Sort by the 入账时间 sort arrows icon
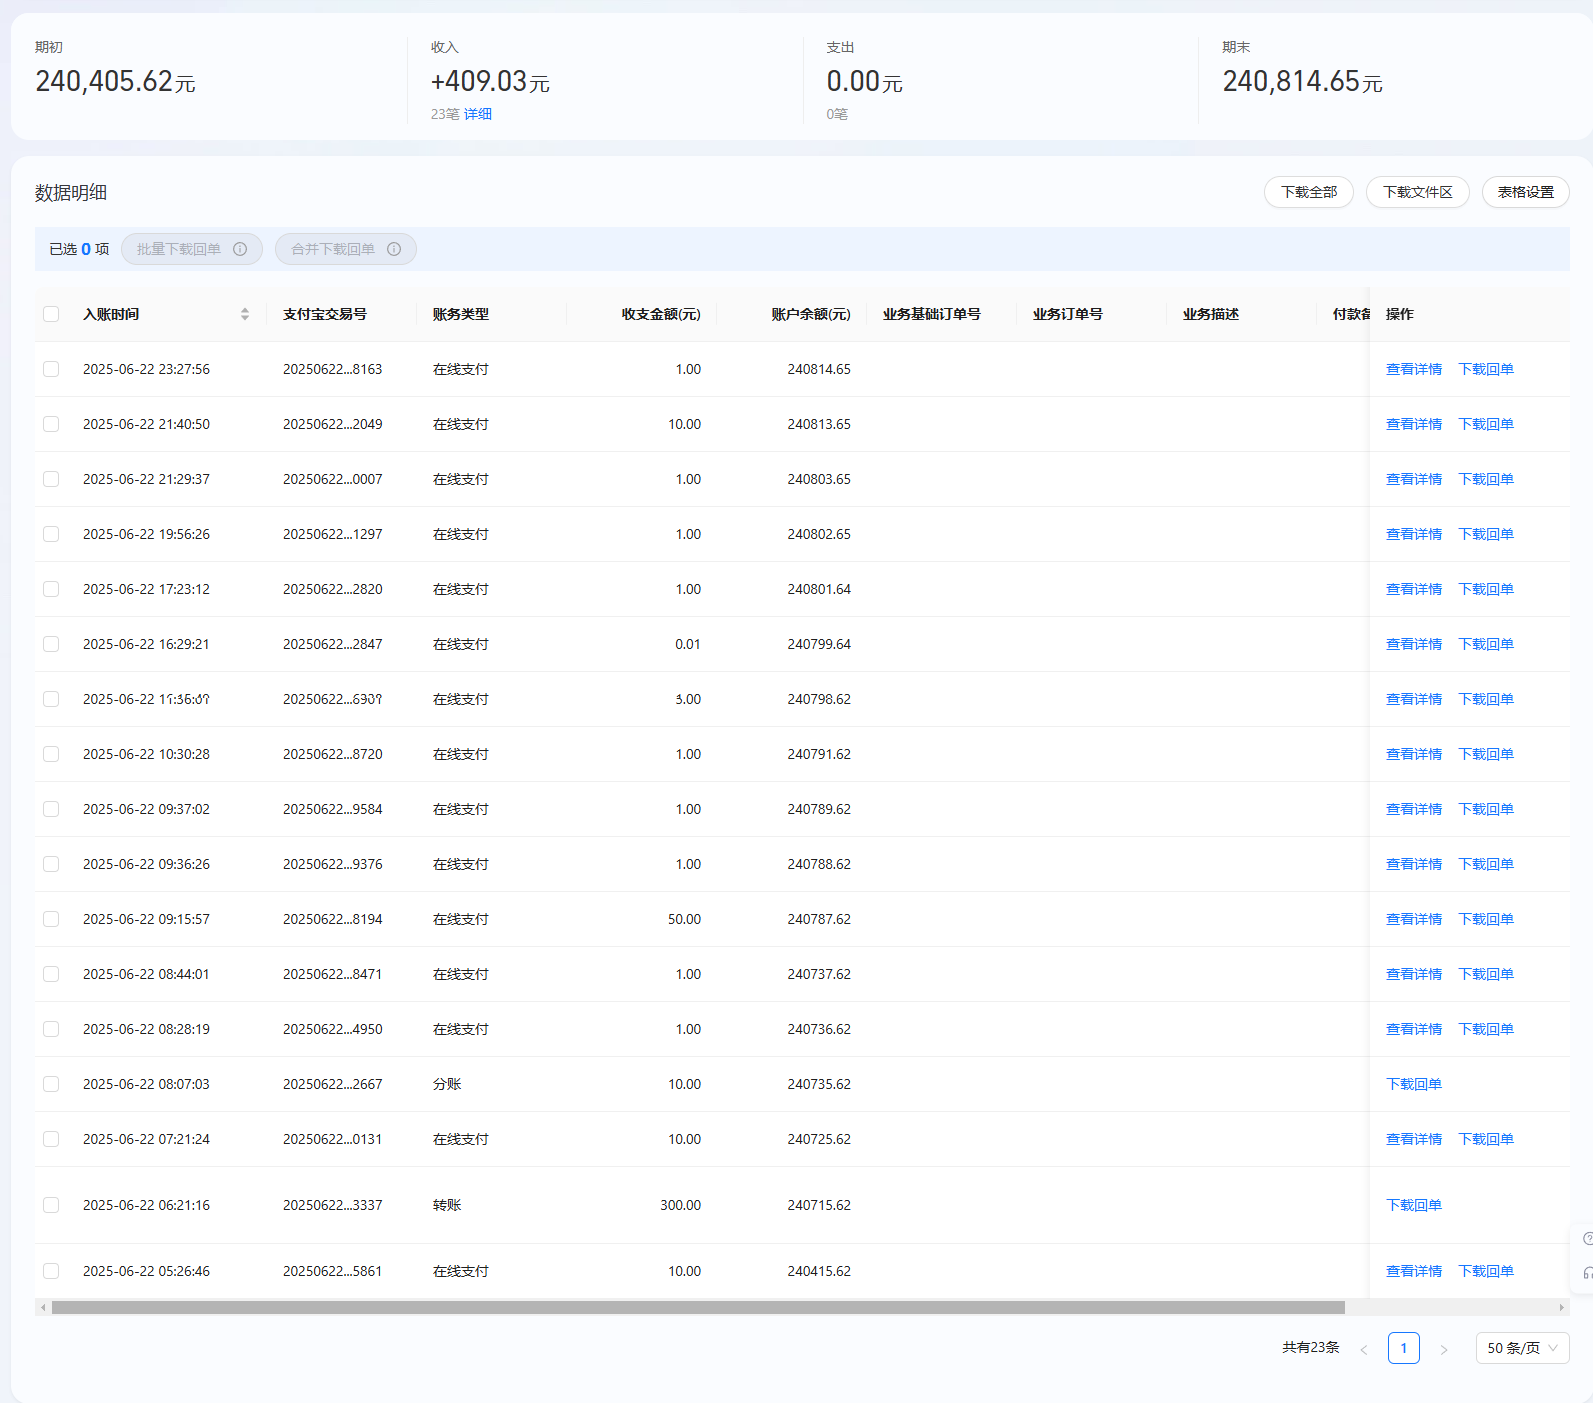1593x1403 pixels. tap(245, 314)
